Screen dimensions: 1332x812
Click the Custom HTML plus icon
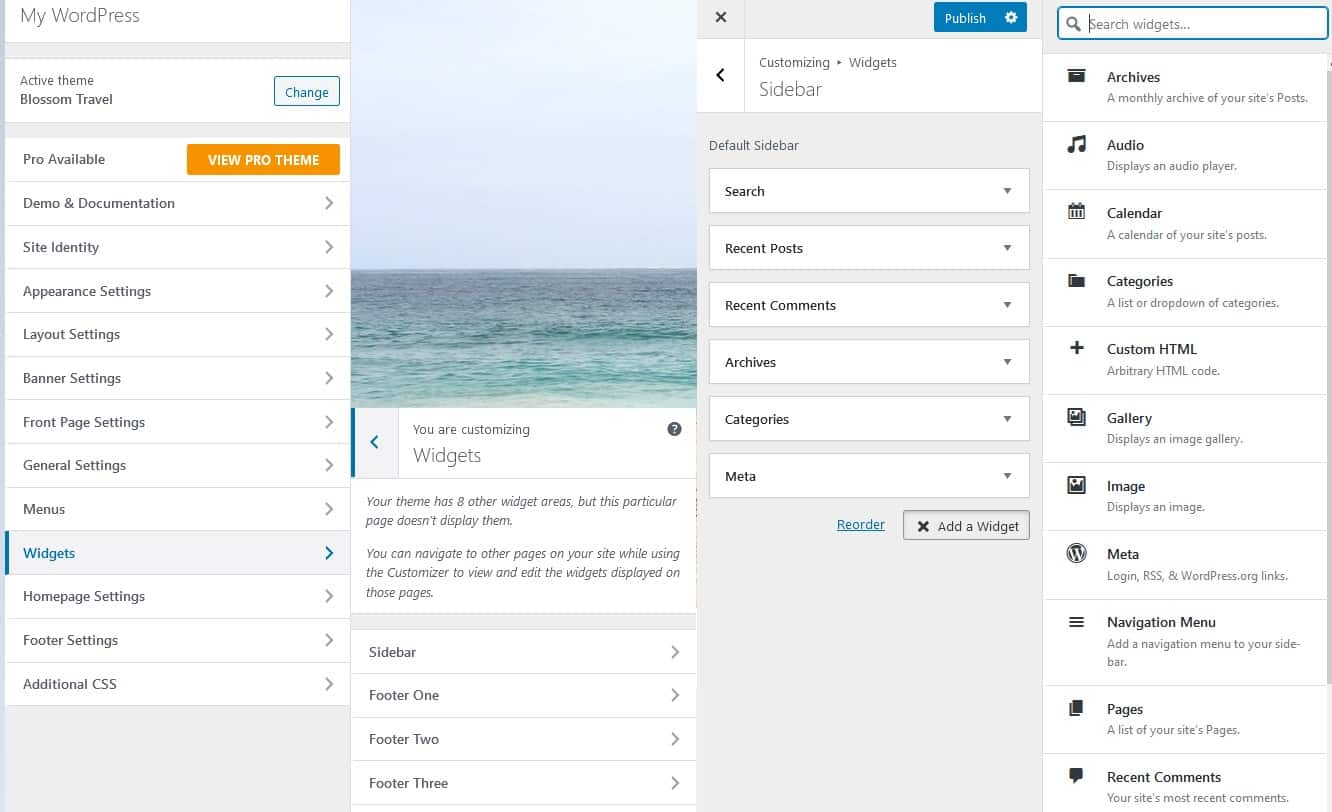pos(1076,348)
